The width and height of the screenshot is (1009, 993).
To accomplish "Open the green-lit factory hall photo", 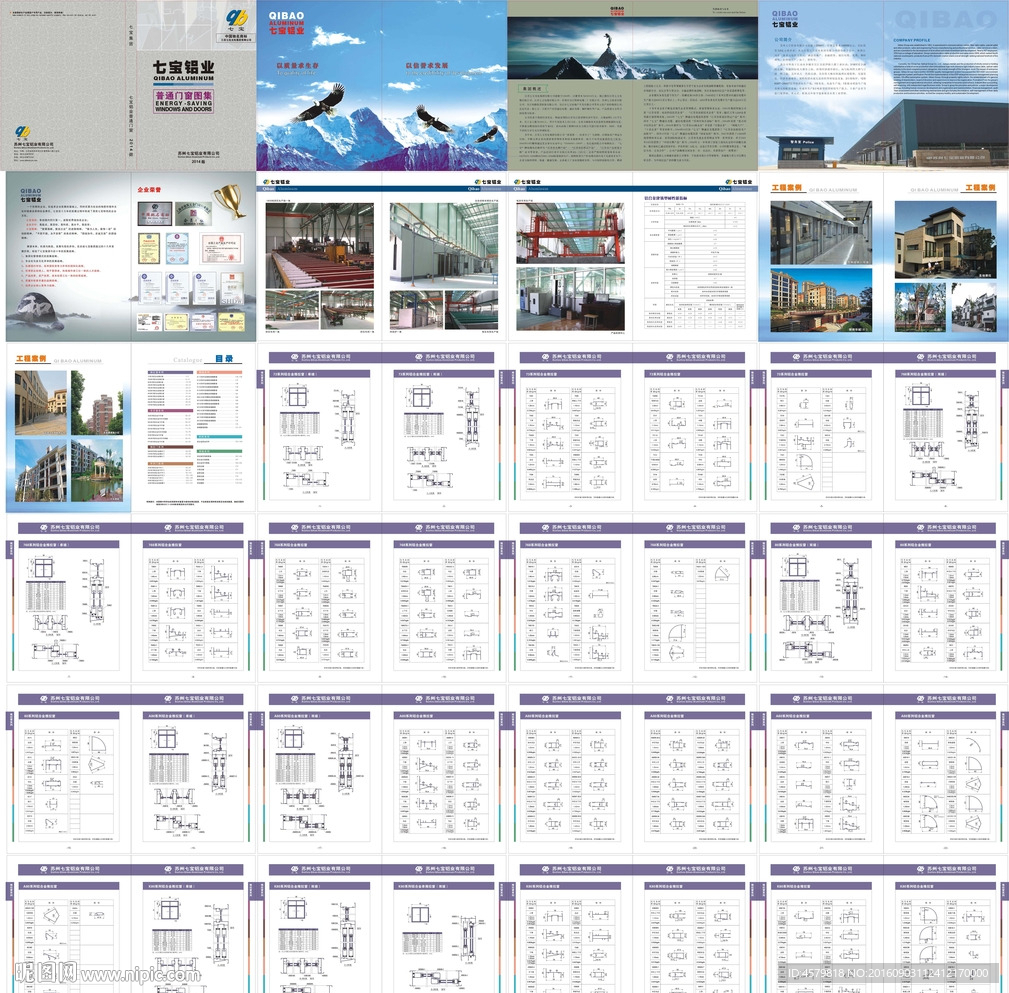I will pos(443,245).
